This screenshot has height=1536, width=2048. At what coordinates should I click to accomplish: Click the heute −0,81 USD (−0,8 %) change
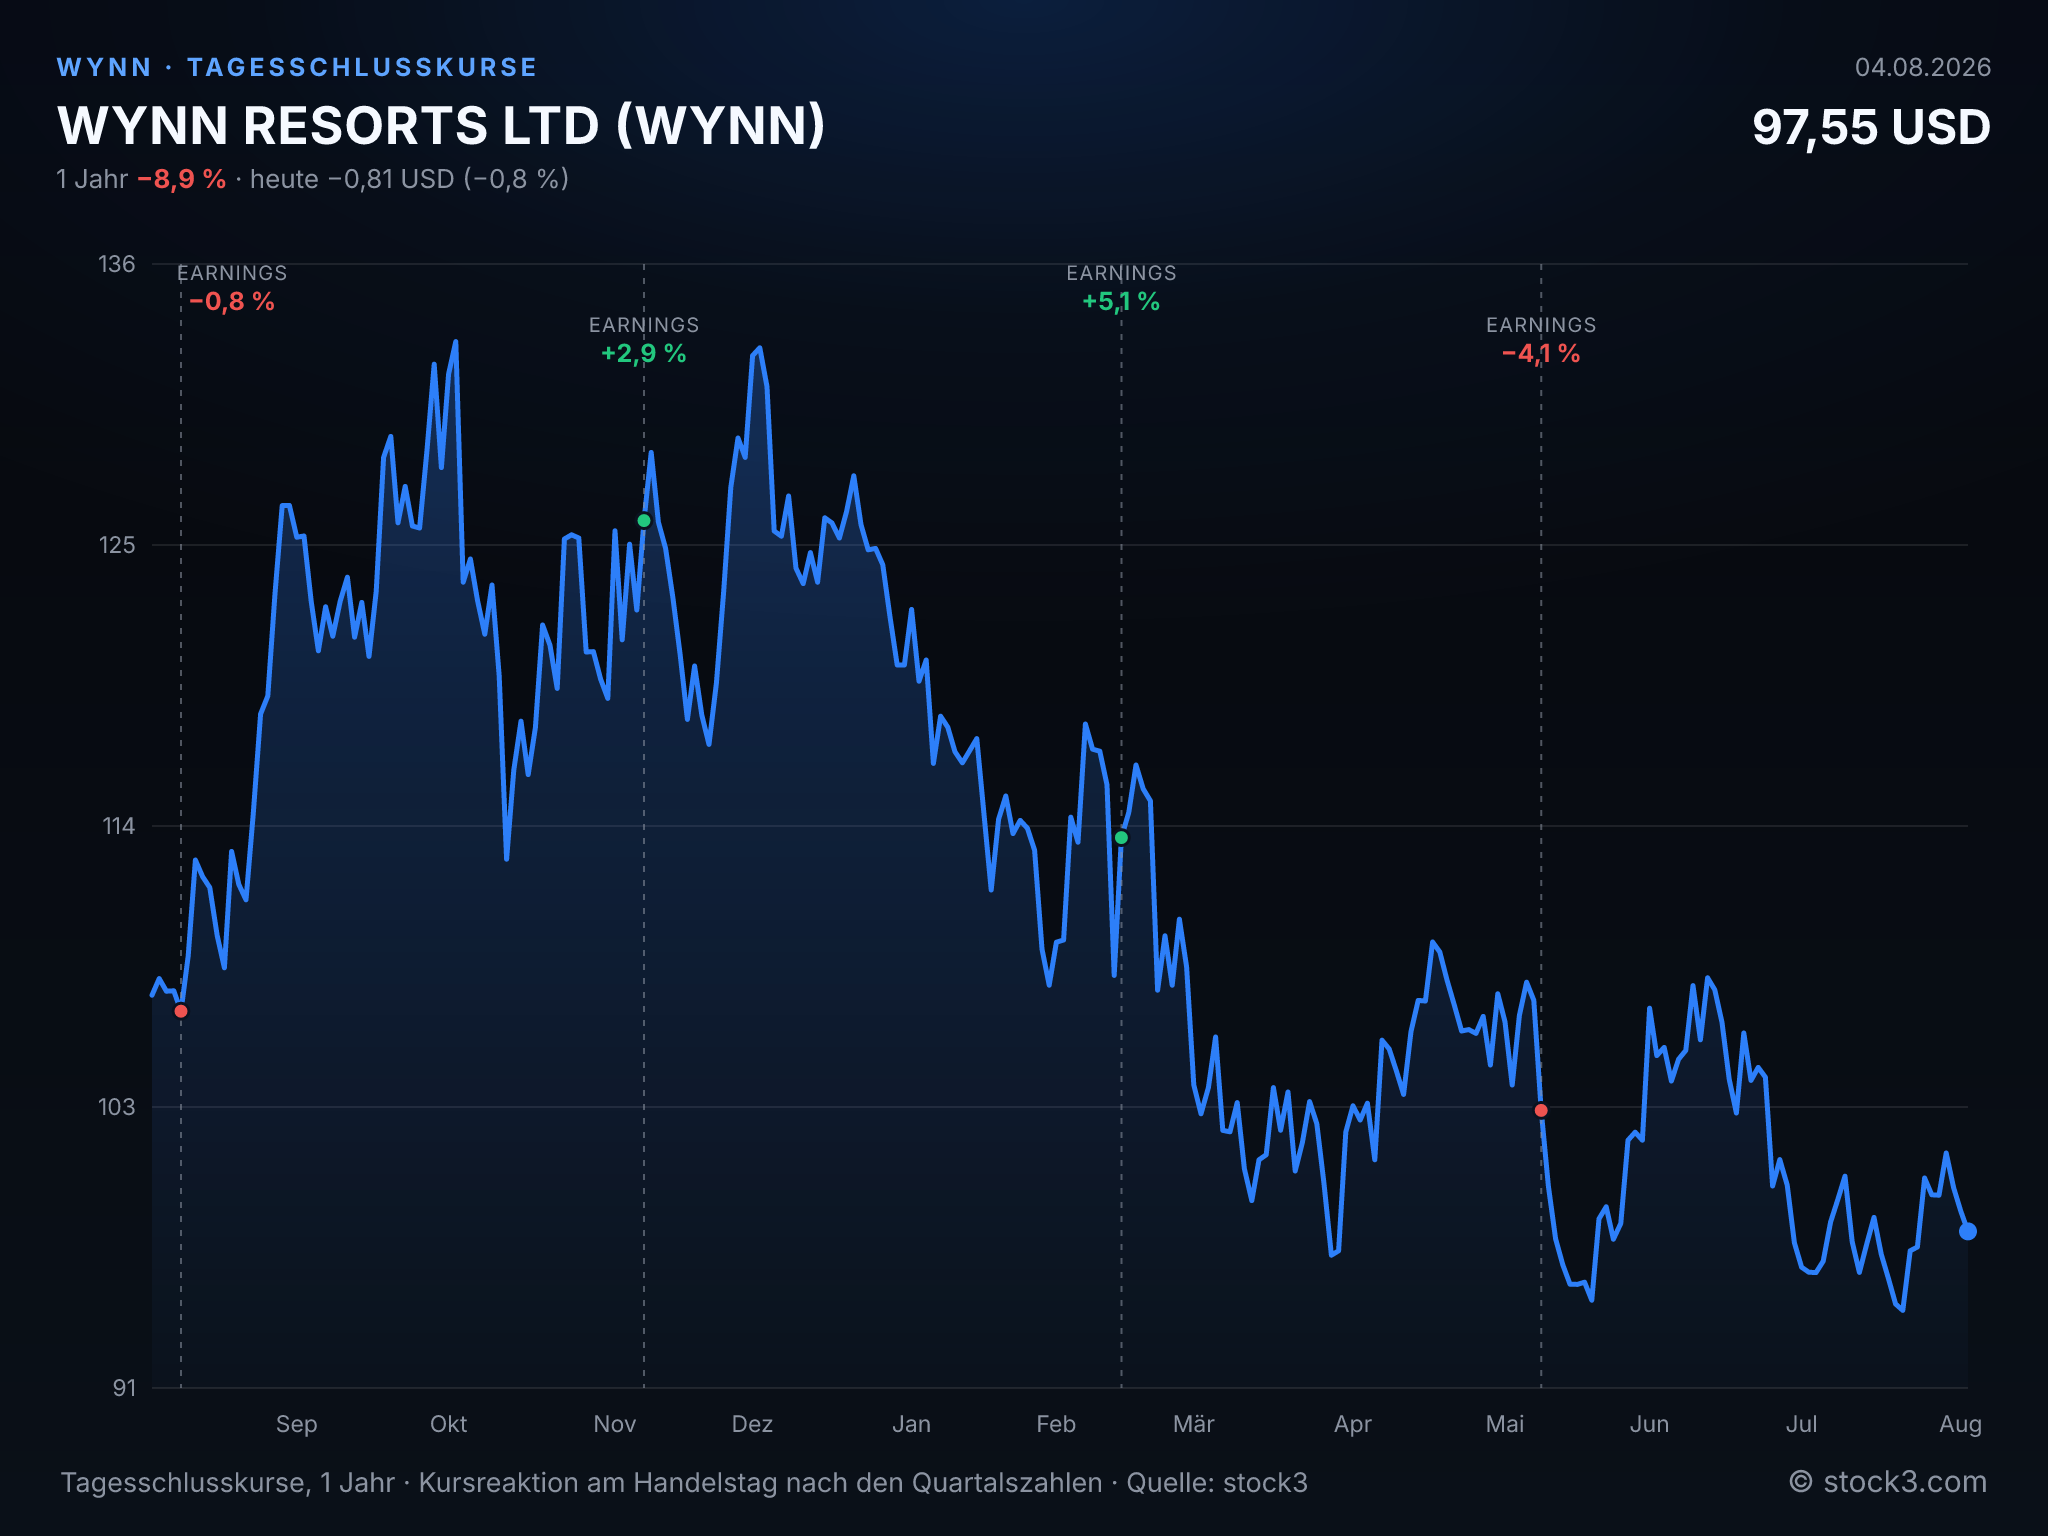pos(409,179)
